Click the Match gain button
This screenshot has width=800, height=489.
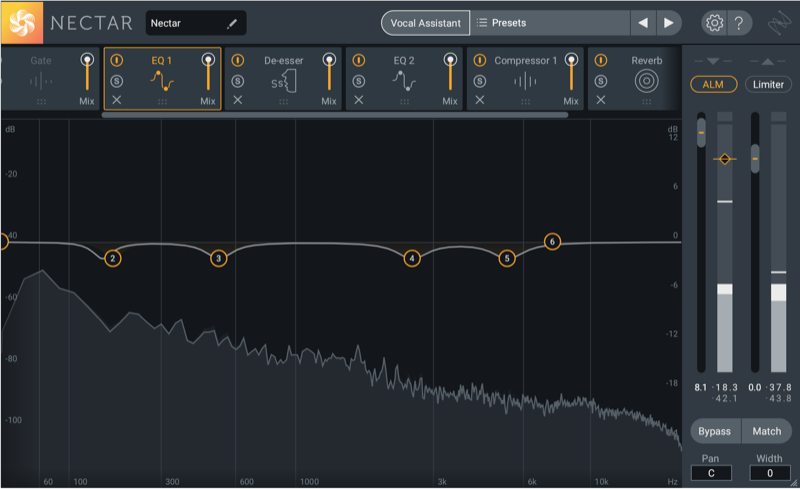pyautogui.click(x=767, y=431)
